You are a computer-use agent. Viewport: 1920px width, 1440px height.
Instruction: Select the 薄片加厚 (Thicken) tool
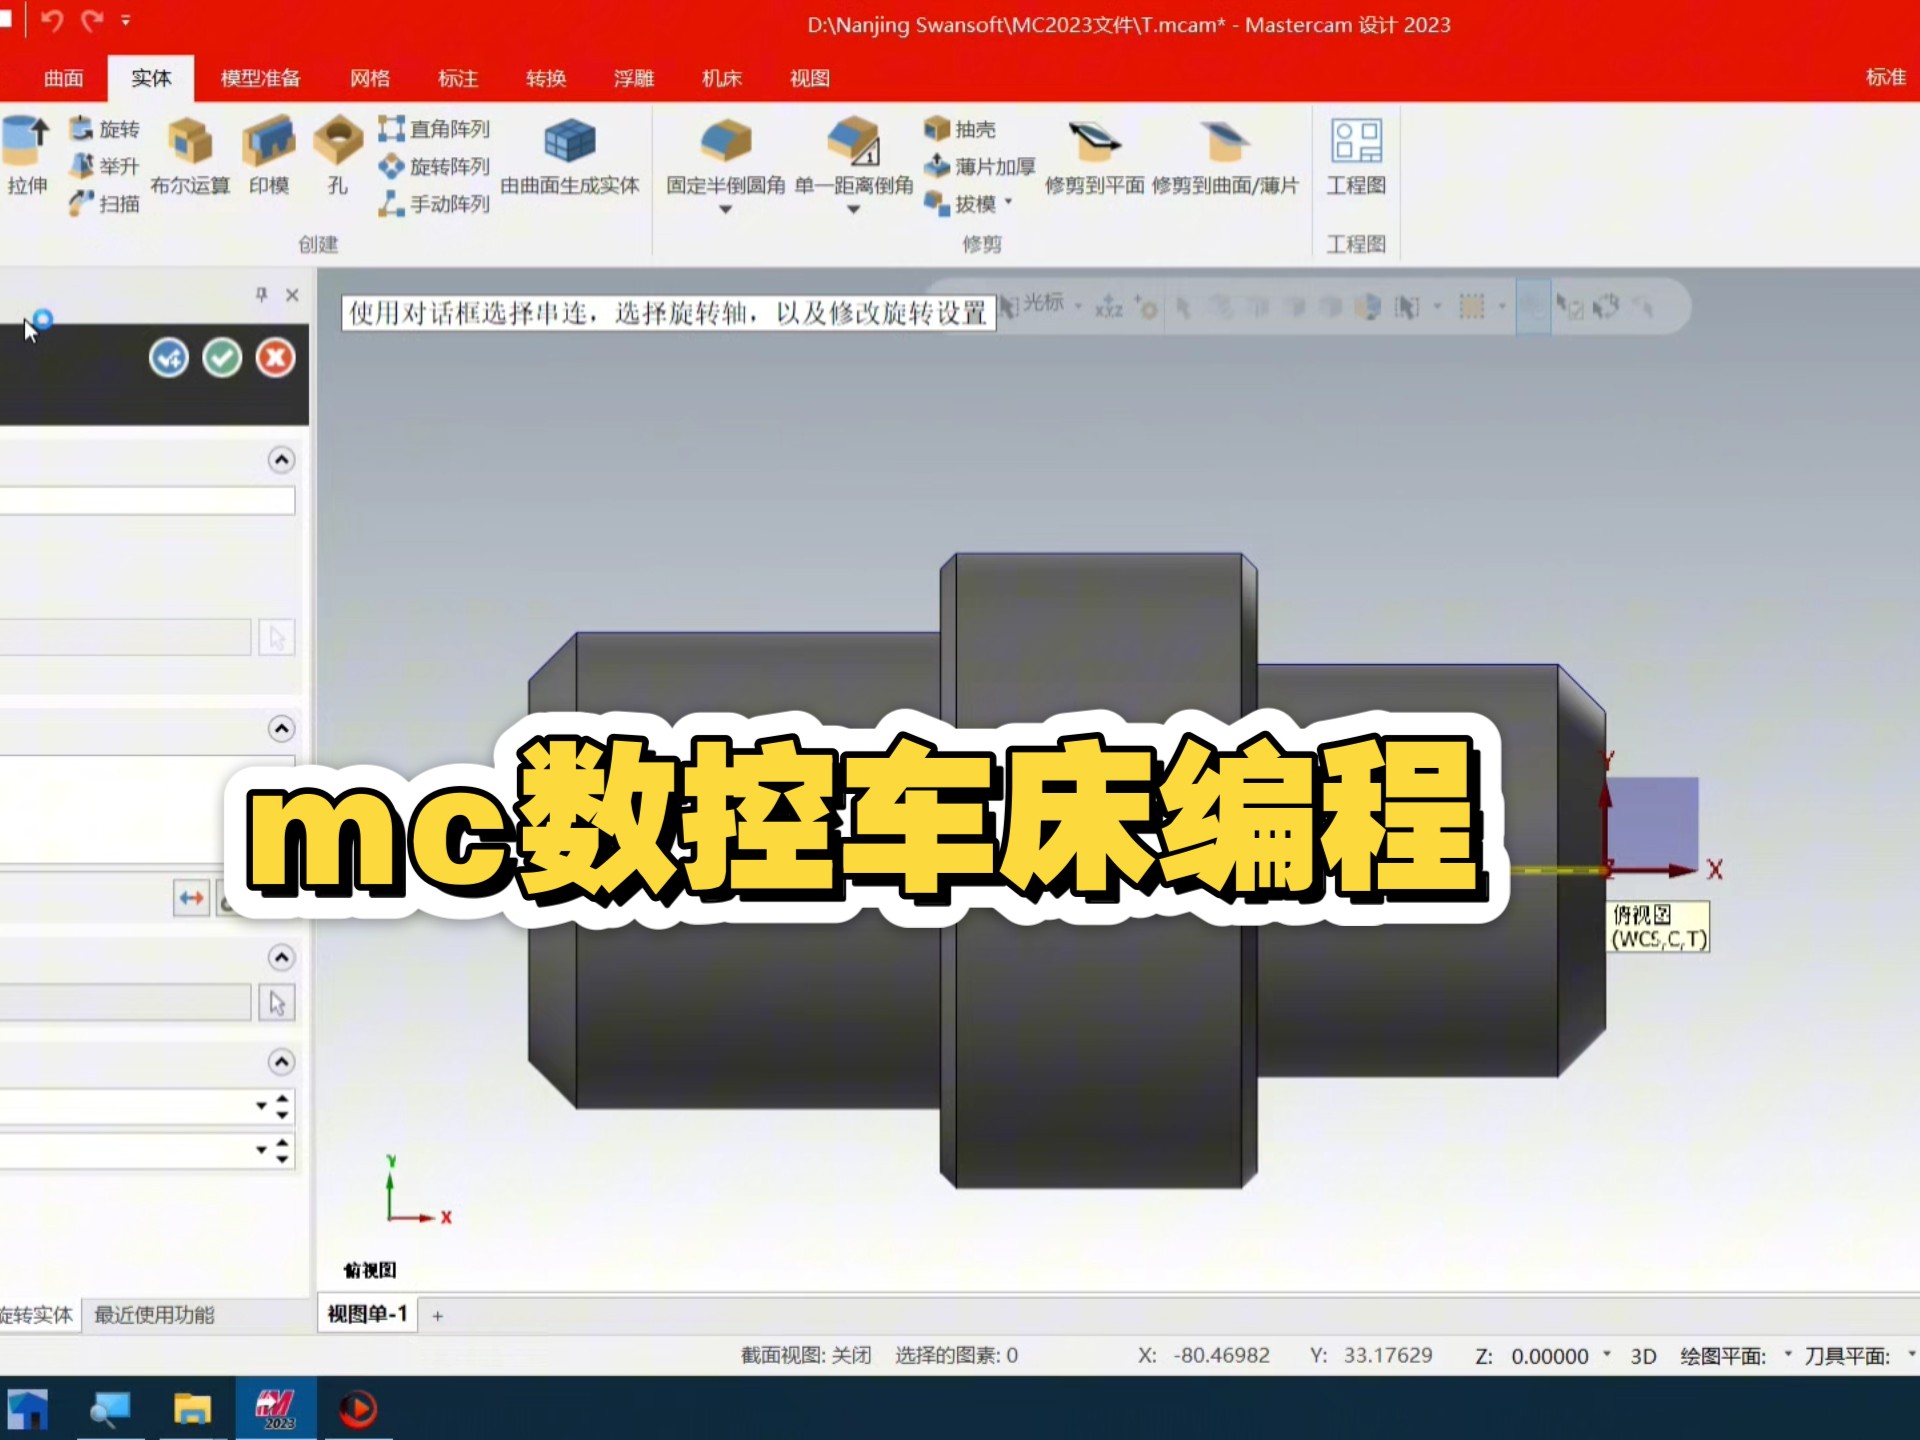click(x=979, y=166)
